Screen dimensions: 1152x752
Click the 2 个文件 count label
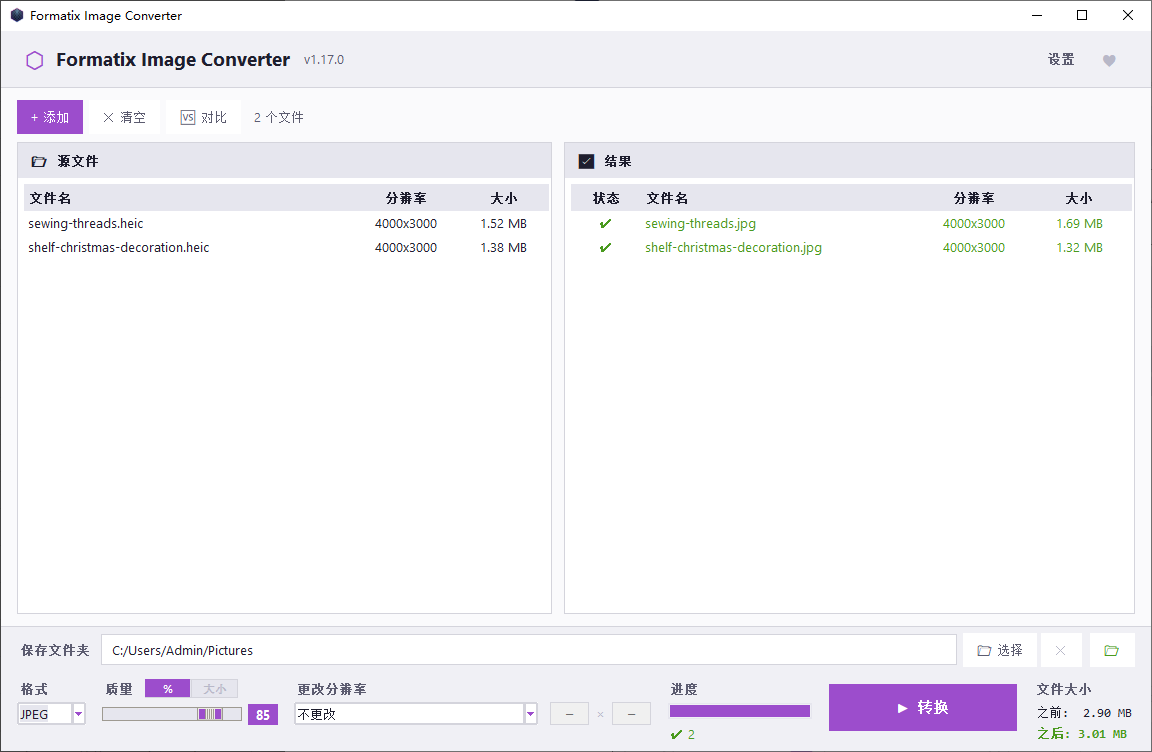click(278, 118)
